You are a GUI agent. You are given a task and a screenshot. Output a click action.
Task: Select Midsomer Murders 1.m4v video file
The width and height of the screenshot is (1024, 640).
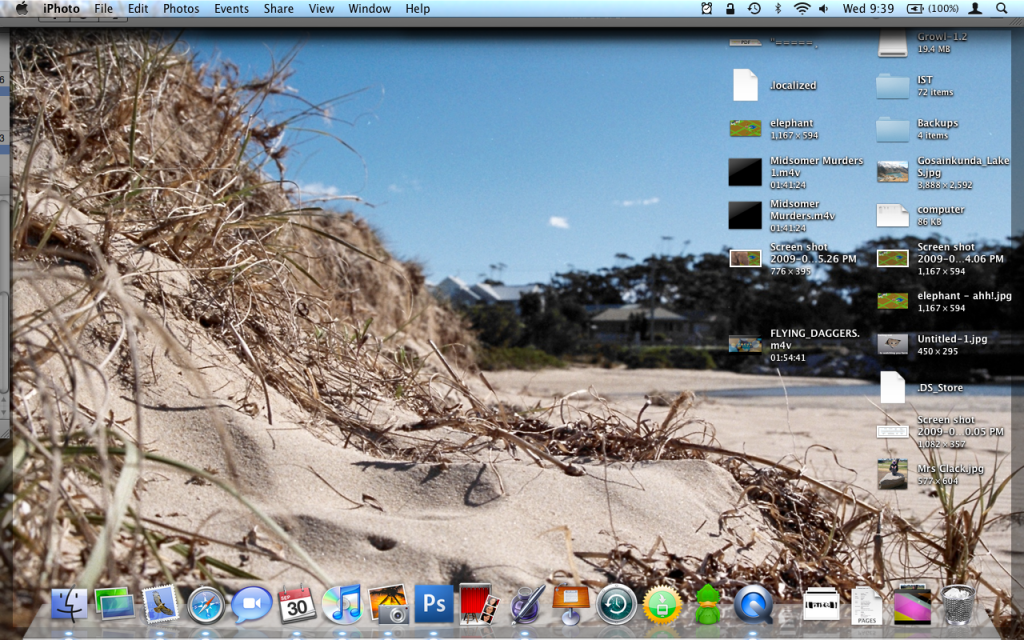point(745,172)
